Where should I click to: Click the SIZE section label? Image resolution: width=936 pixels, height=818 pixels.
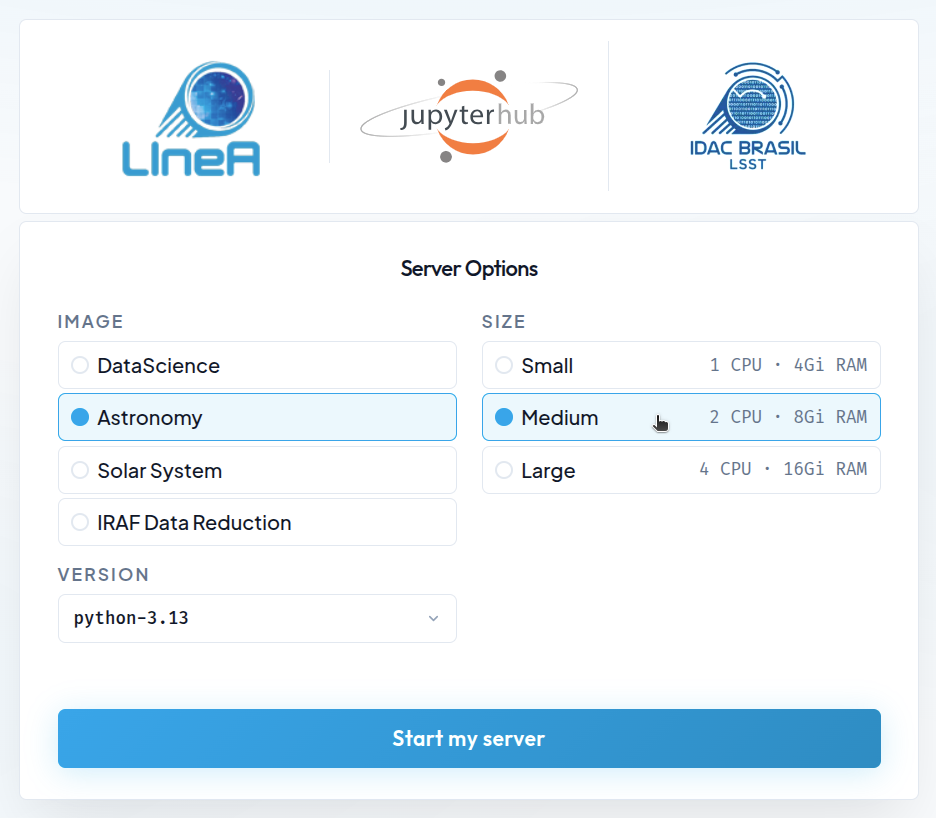coord(504,322)
